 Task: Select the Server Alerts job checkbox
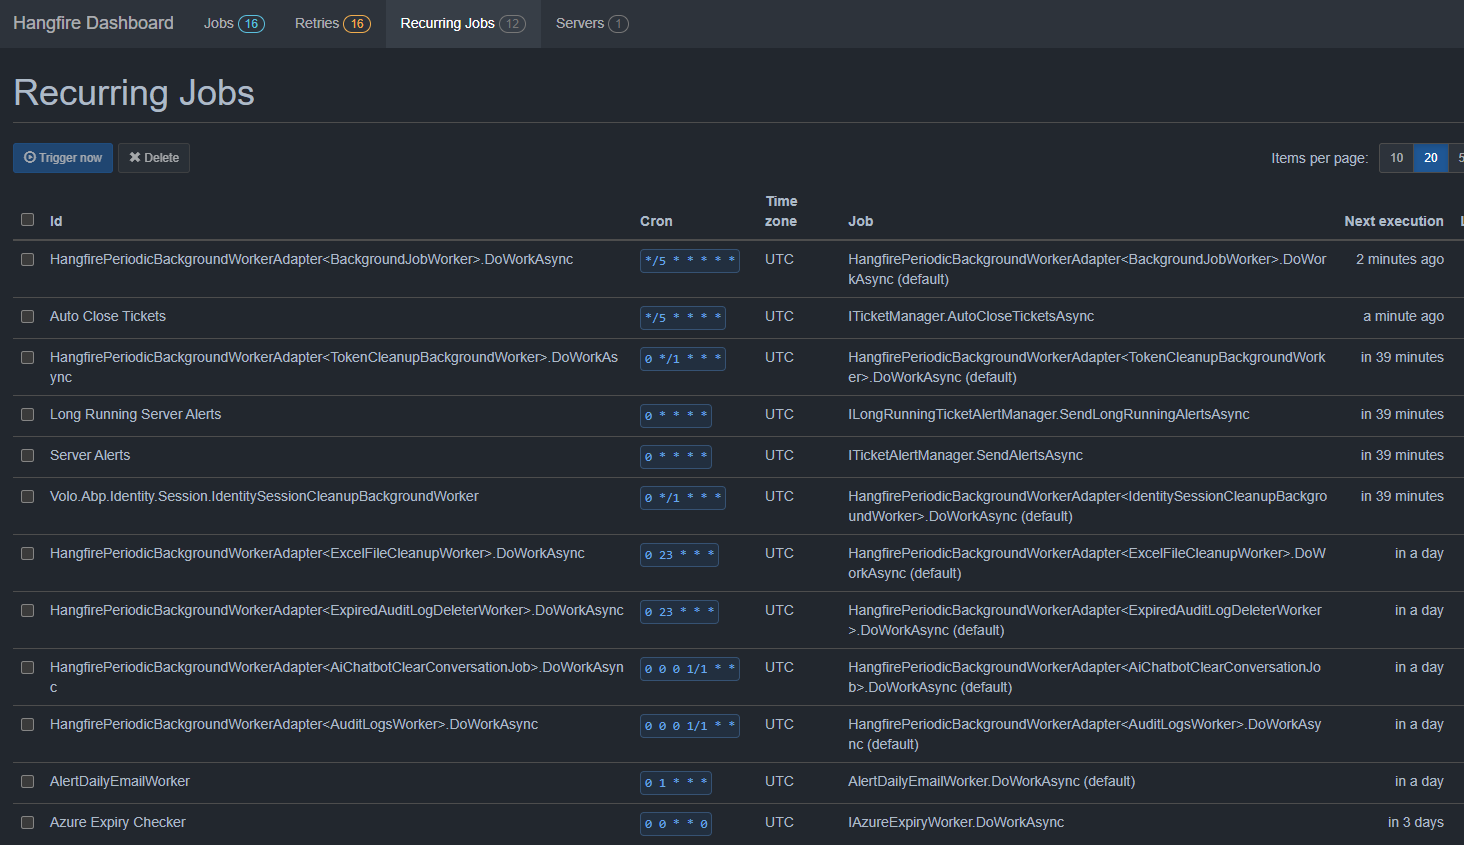coord(28,456)
